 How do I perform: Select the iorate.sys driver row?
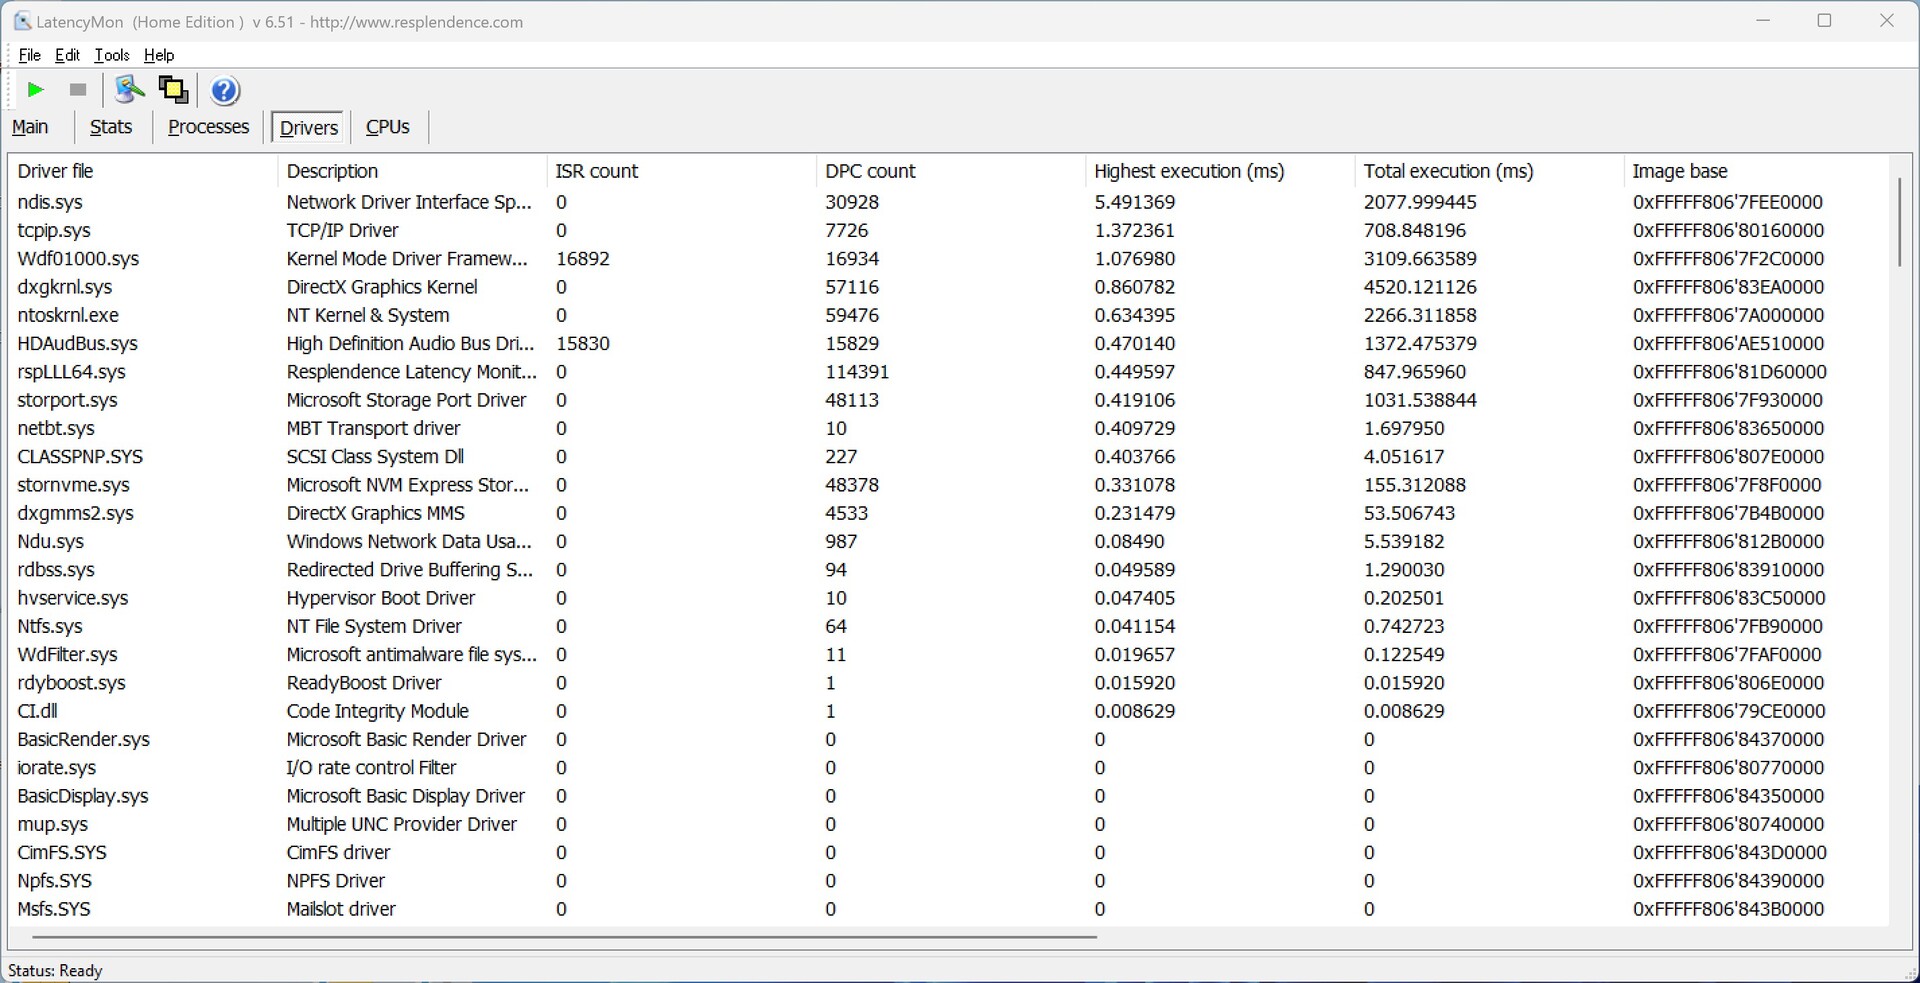948,768
